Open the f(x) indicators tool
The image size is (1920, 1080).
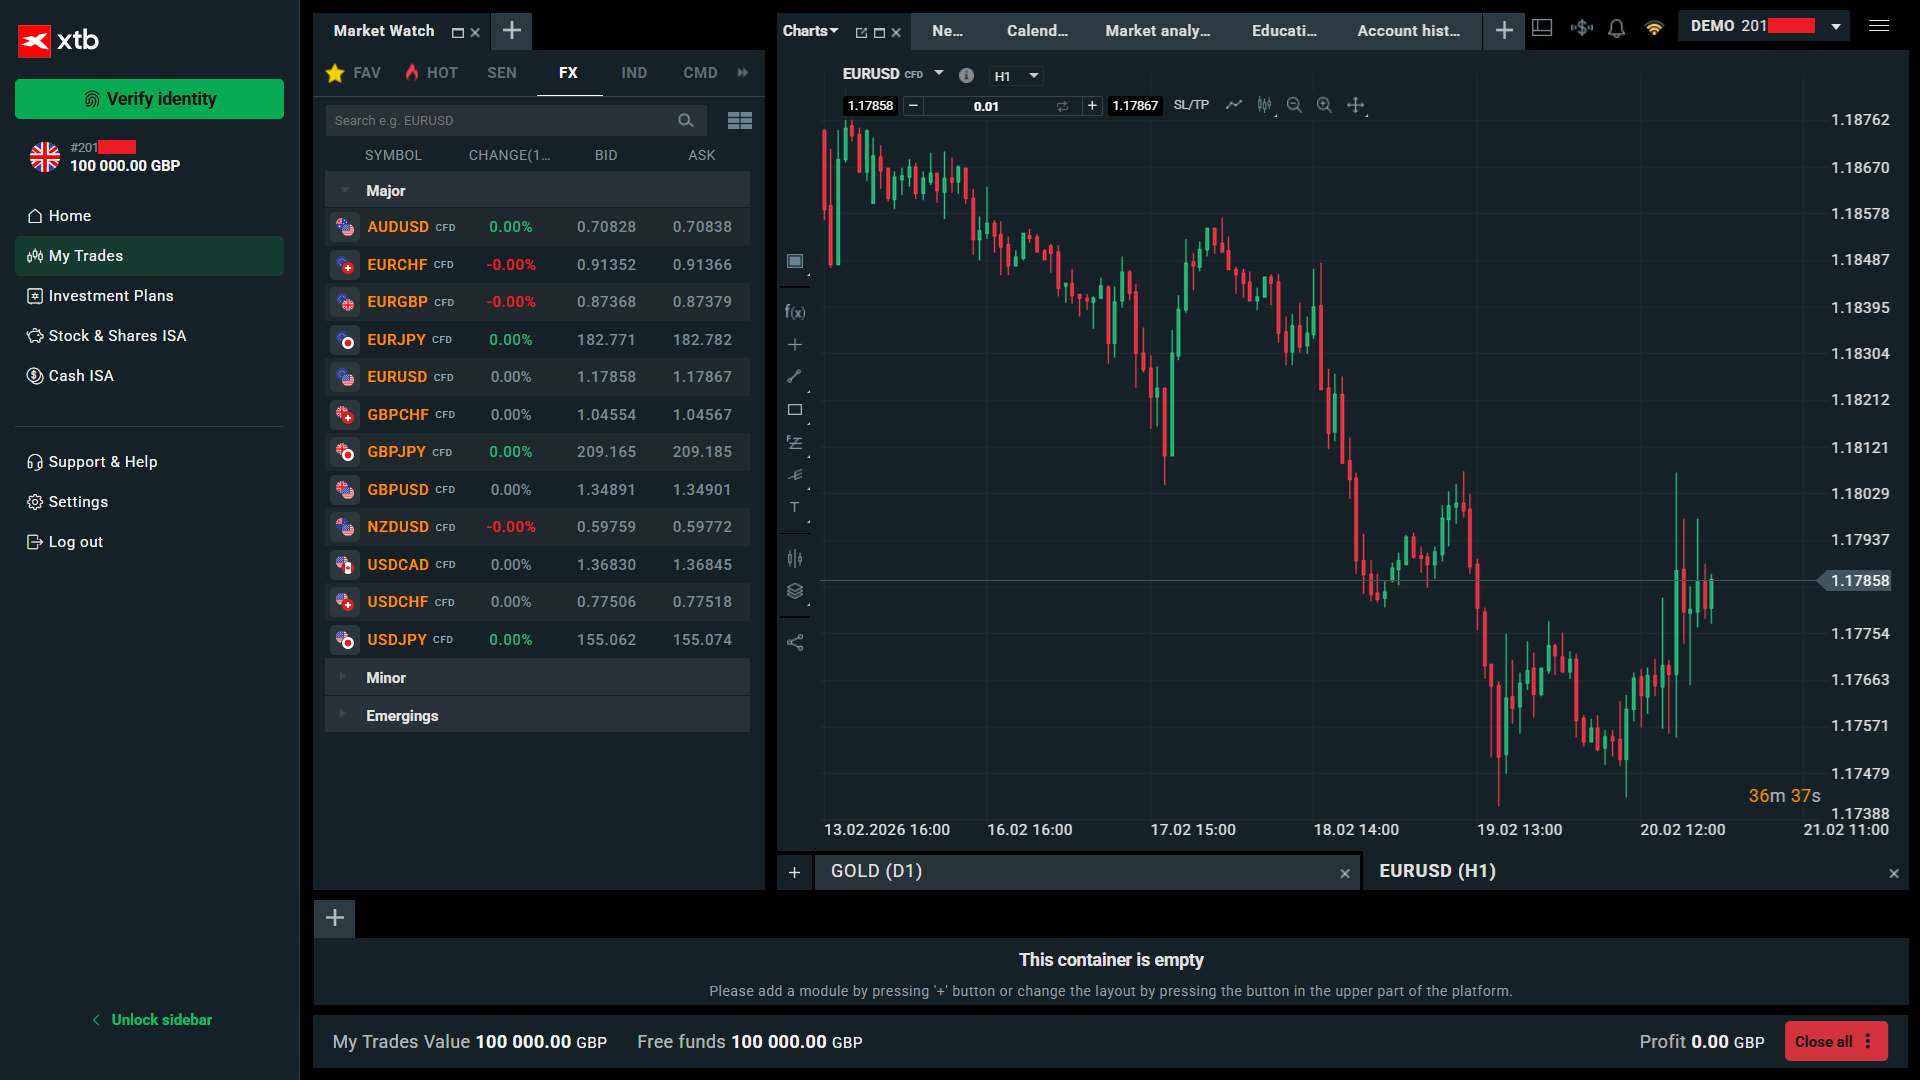795,312
